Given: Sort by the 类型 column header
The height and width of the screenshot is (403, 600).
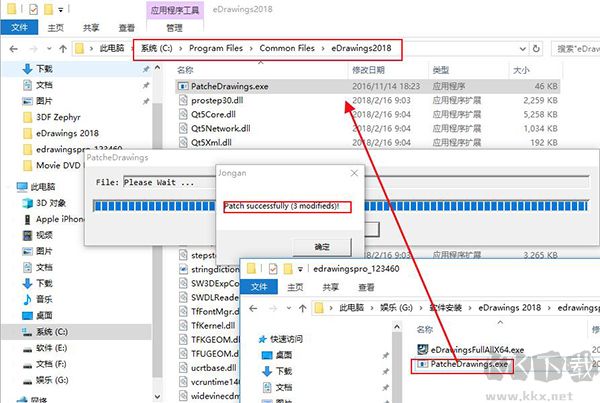Looking at the screenshot, I should pos(440,70).
